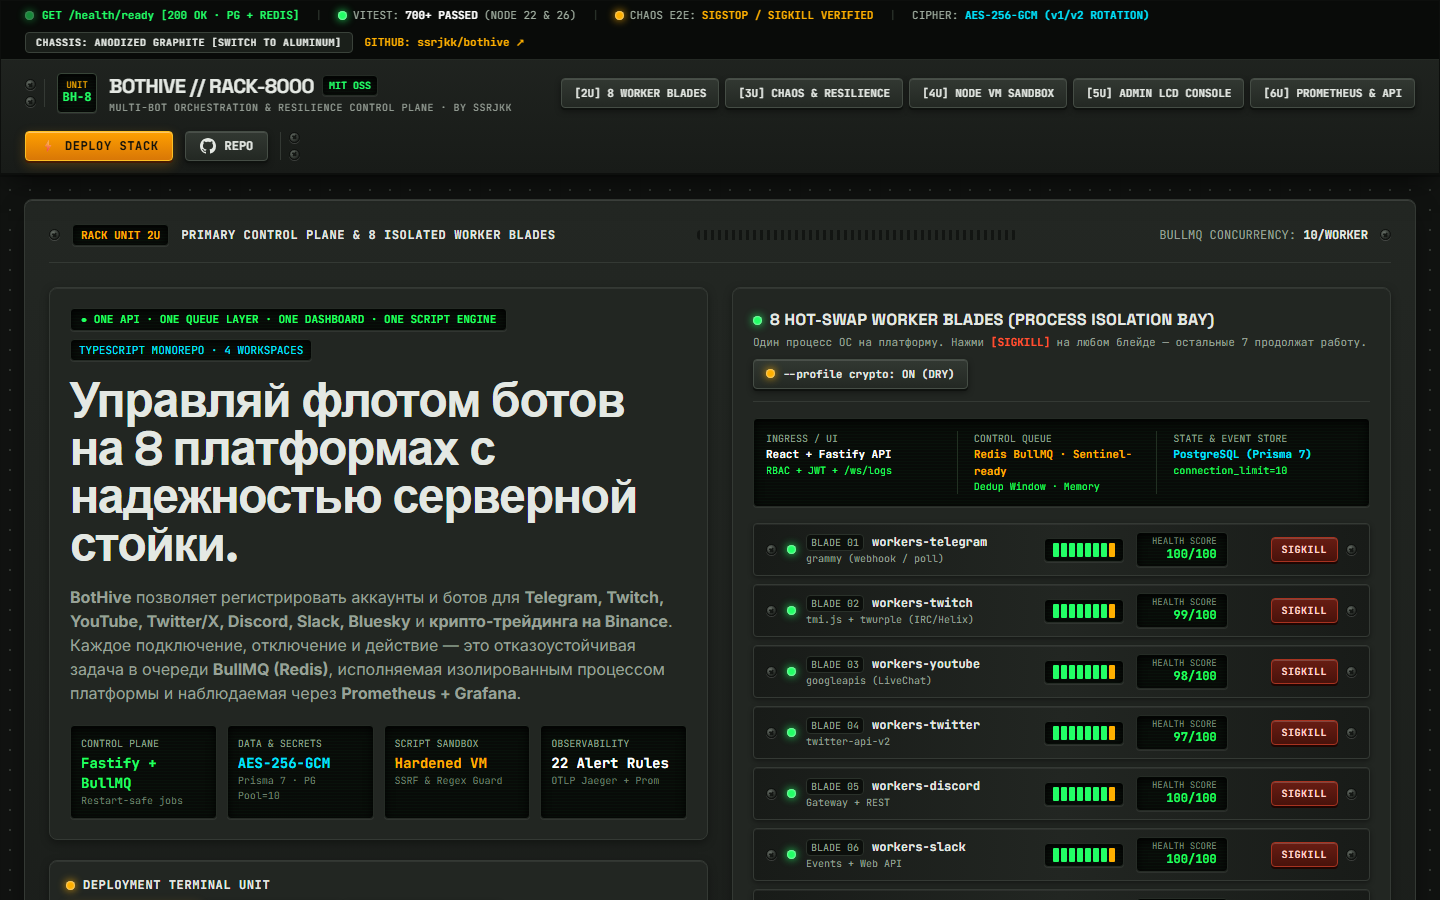Click the Fastify + BullMQ control plane card
The width and height of the screenshot is (1440, 900).
click(143, 772)
